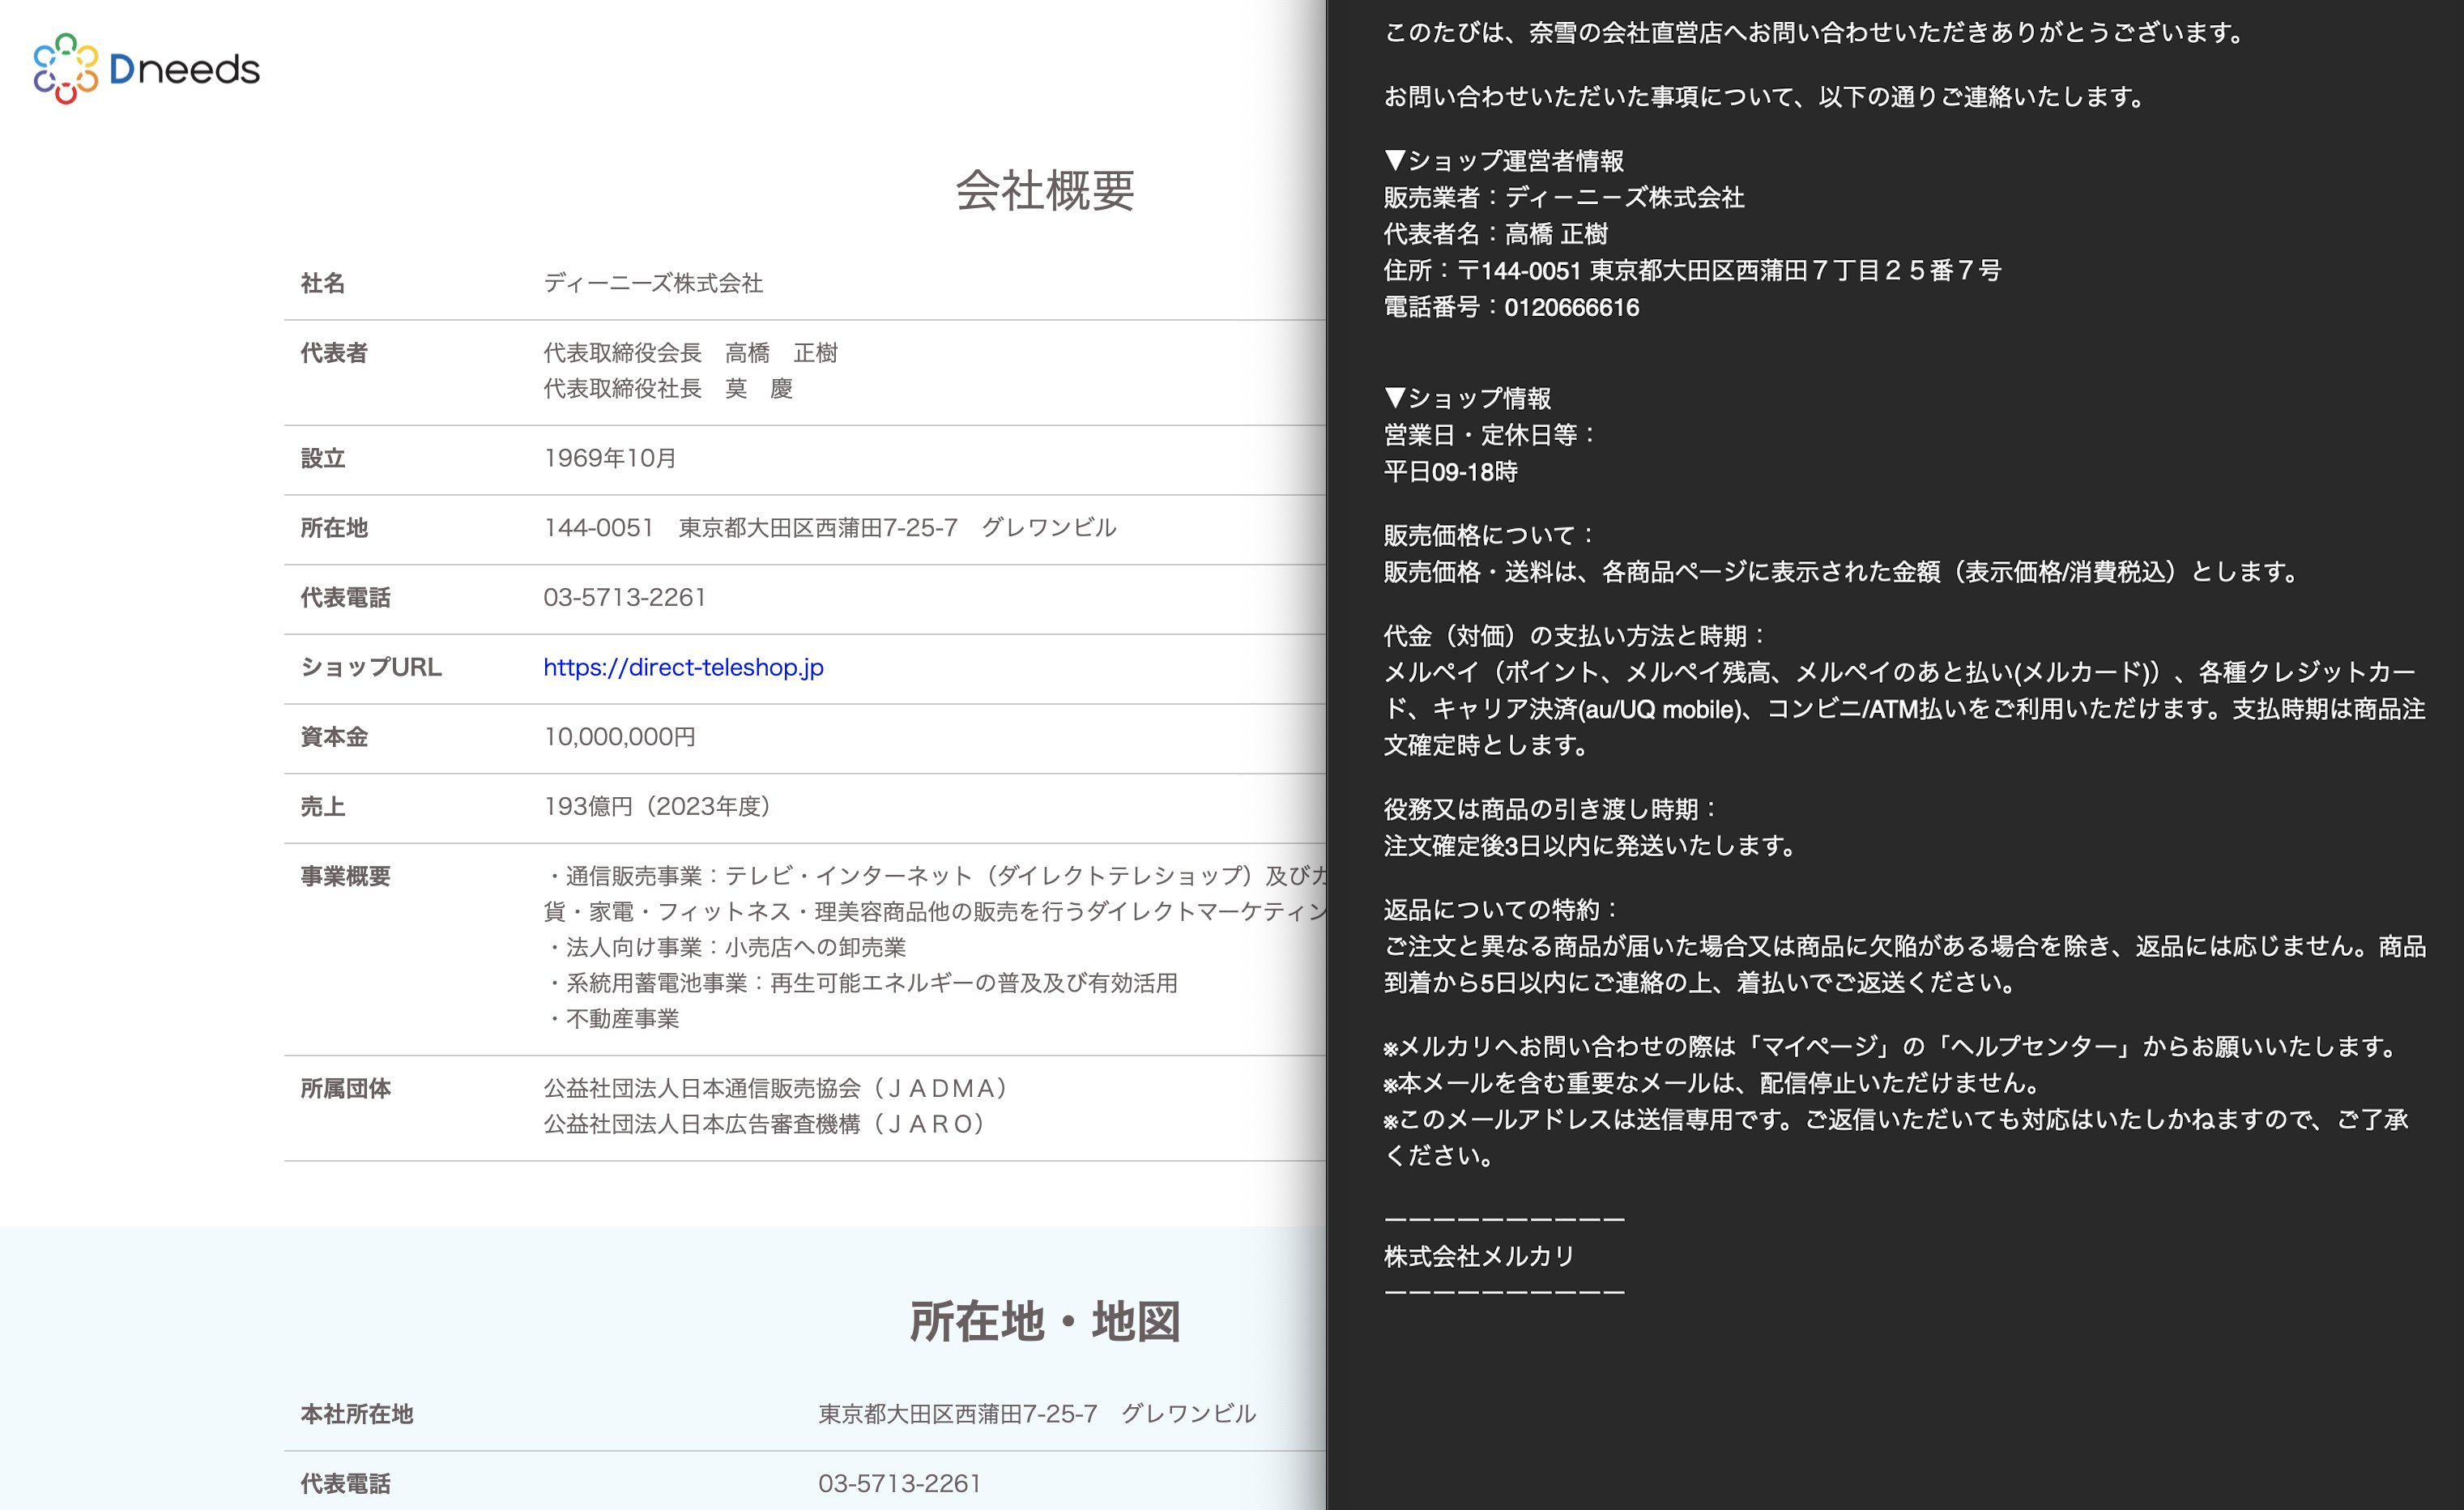2464x1510 pixels.
Task: Click the phone number 0120666616 in the email
Action: 1571,307
